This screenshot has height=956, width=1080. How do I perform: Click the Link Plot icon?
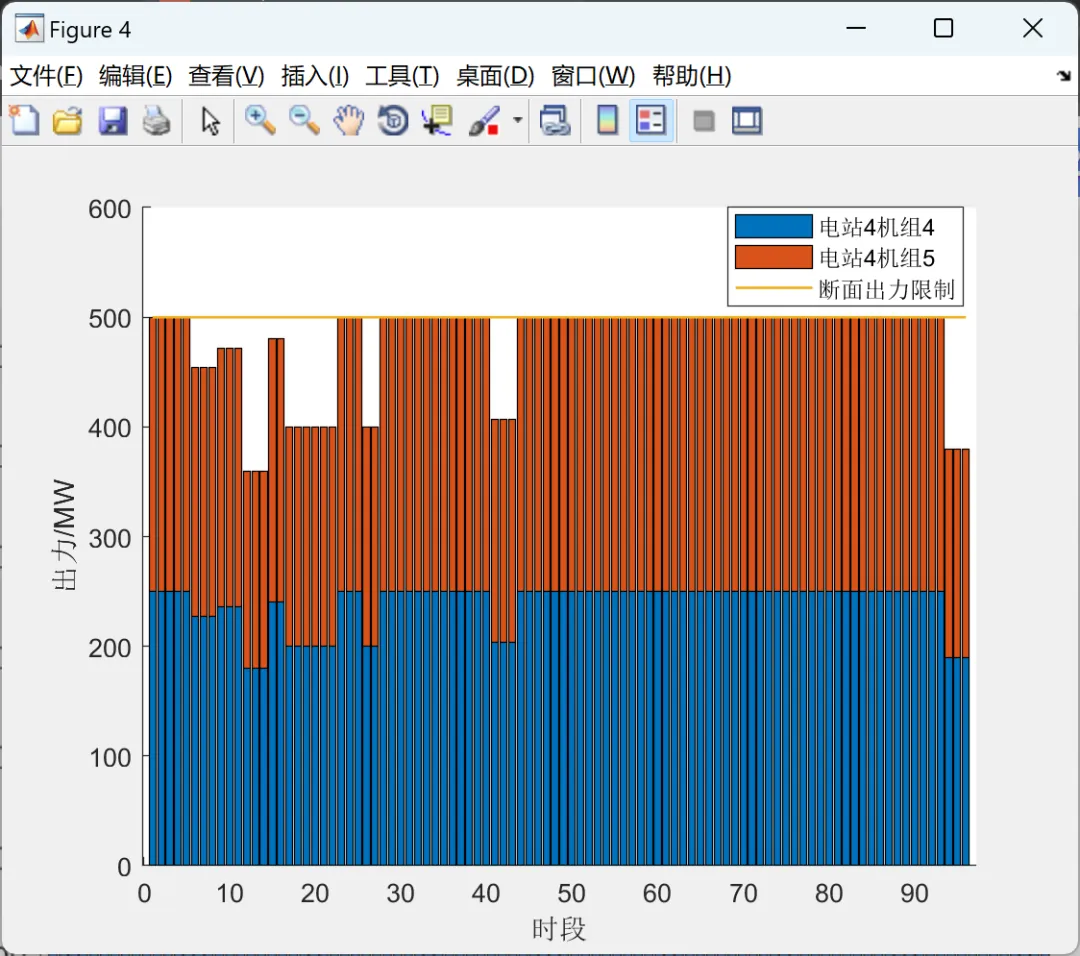coord(554,121)
